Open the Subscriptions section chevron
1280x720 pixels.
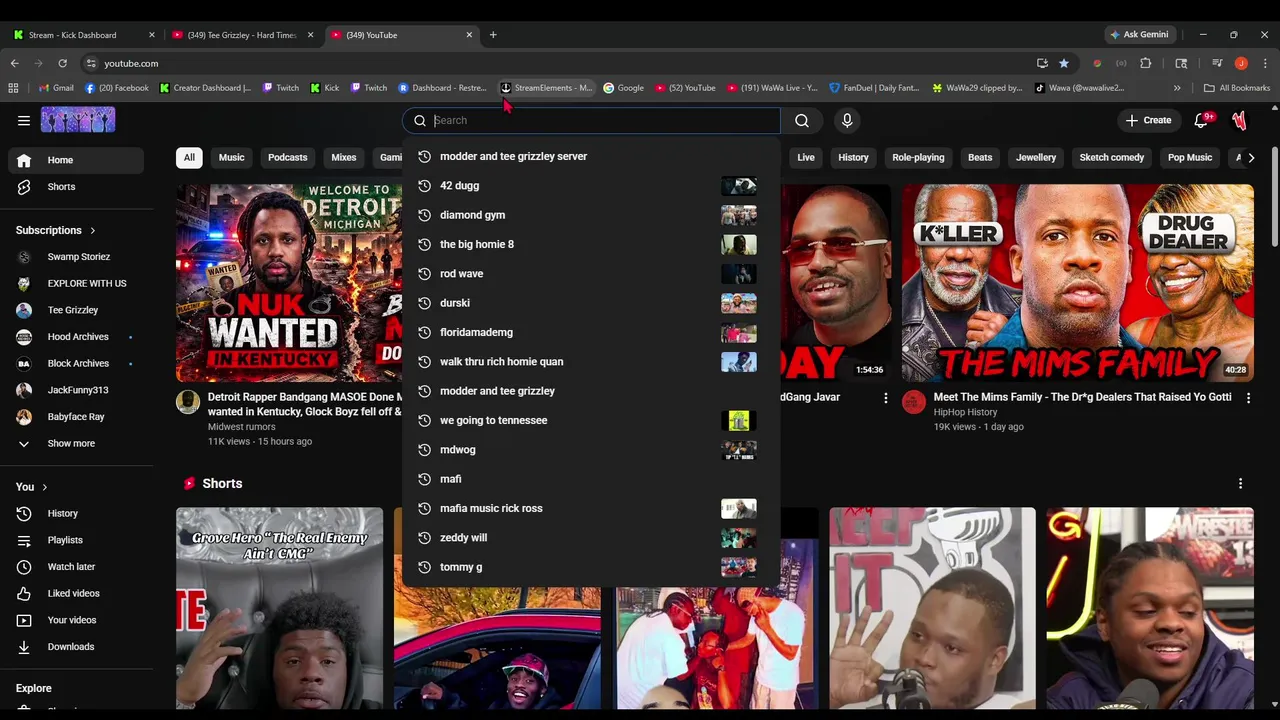93,231
